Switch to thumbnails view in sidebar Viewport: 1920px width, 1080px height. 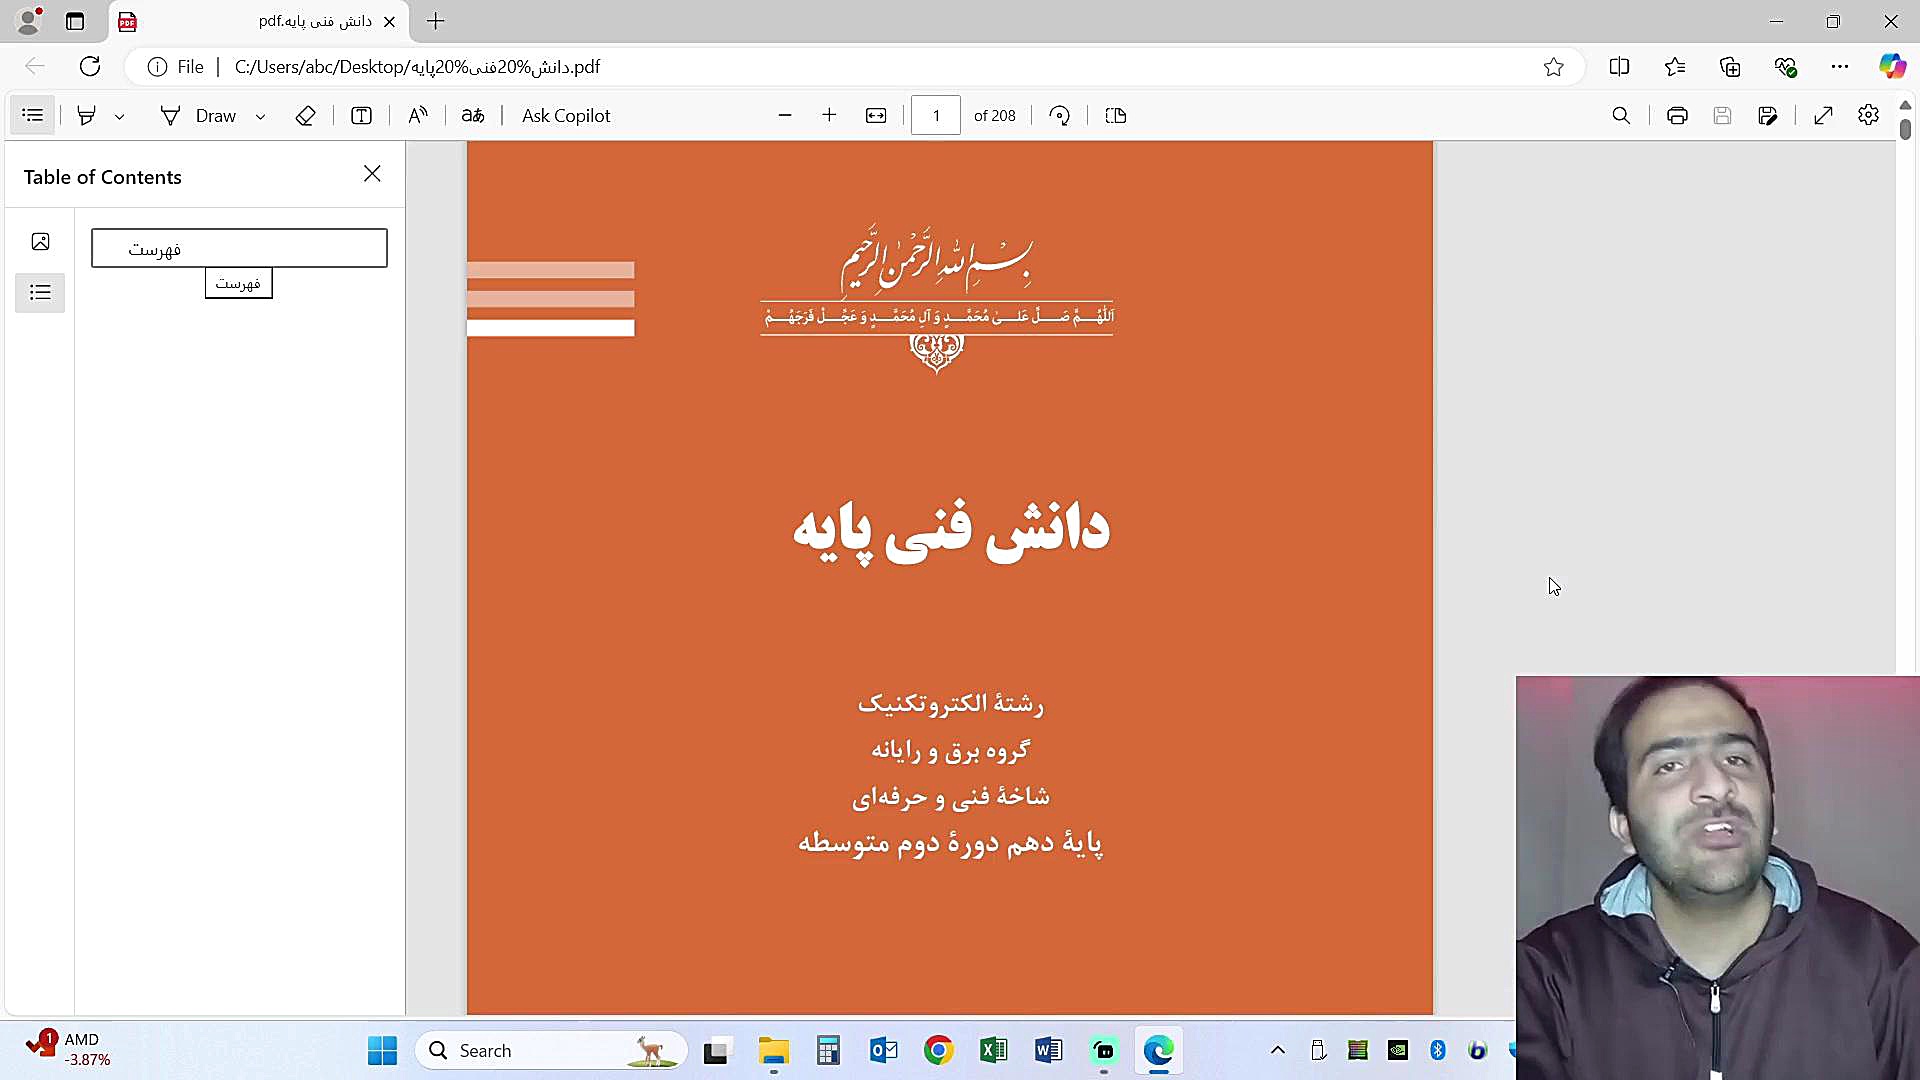40,242
